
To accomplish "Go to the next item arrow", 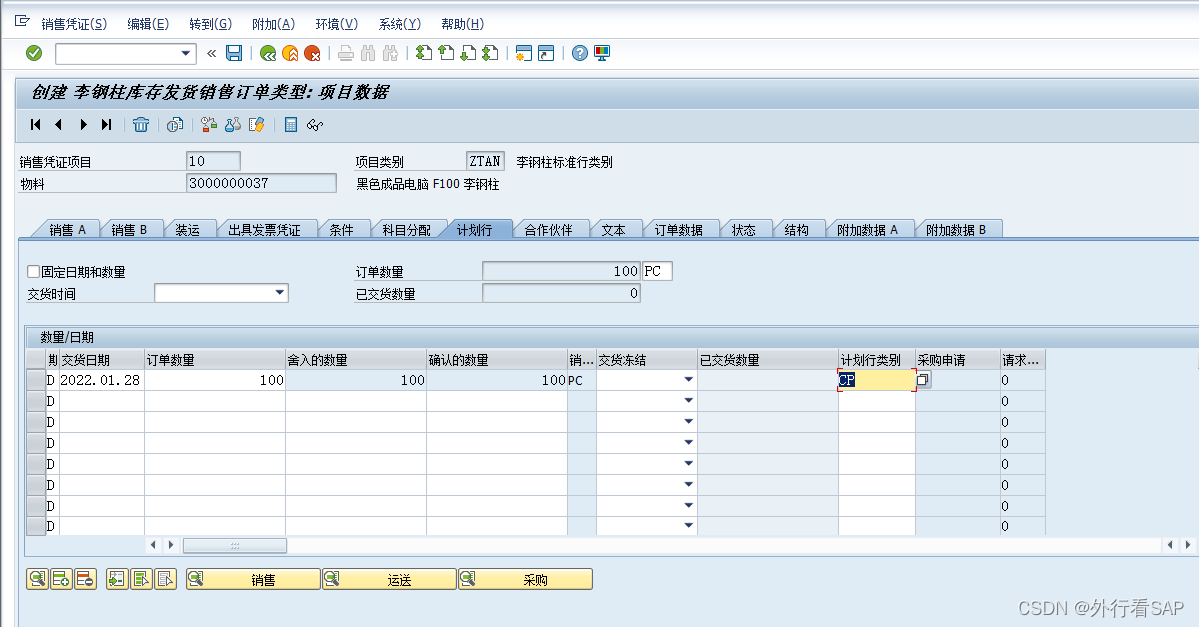I will pos(83,125).
